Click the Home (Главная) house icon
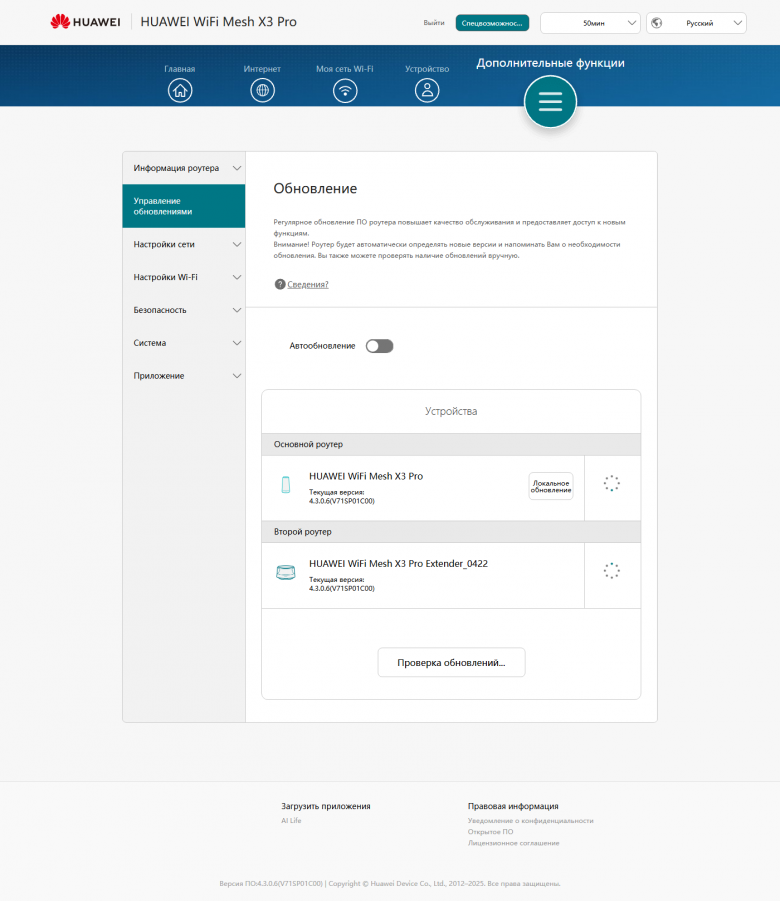 [x=180, y=90]
